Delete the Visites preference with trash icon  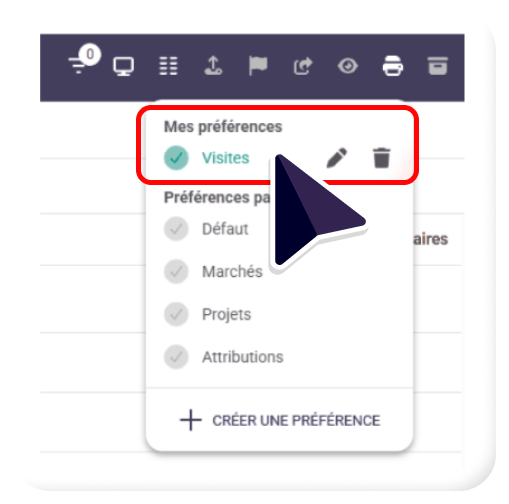click(381, 158)
